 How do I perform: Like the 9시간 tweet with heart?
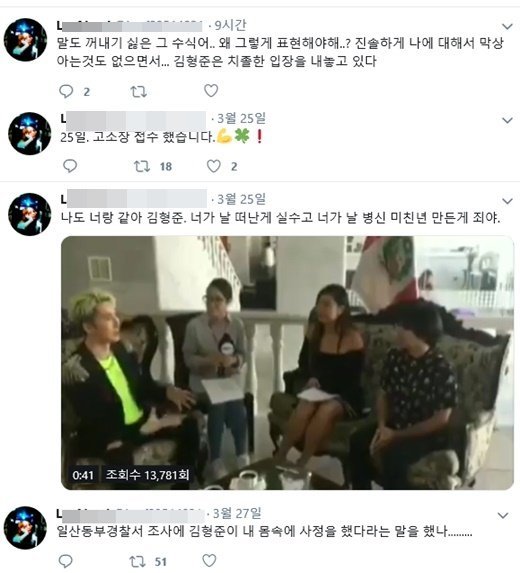pyautogui.click(x=211, y=91)
